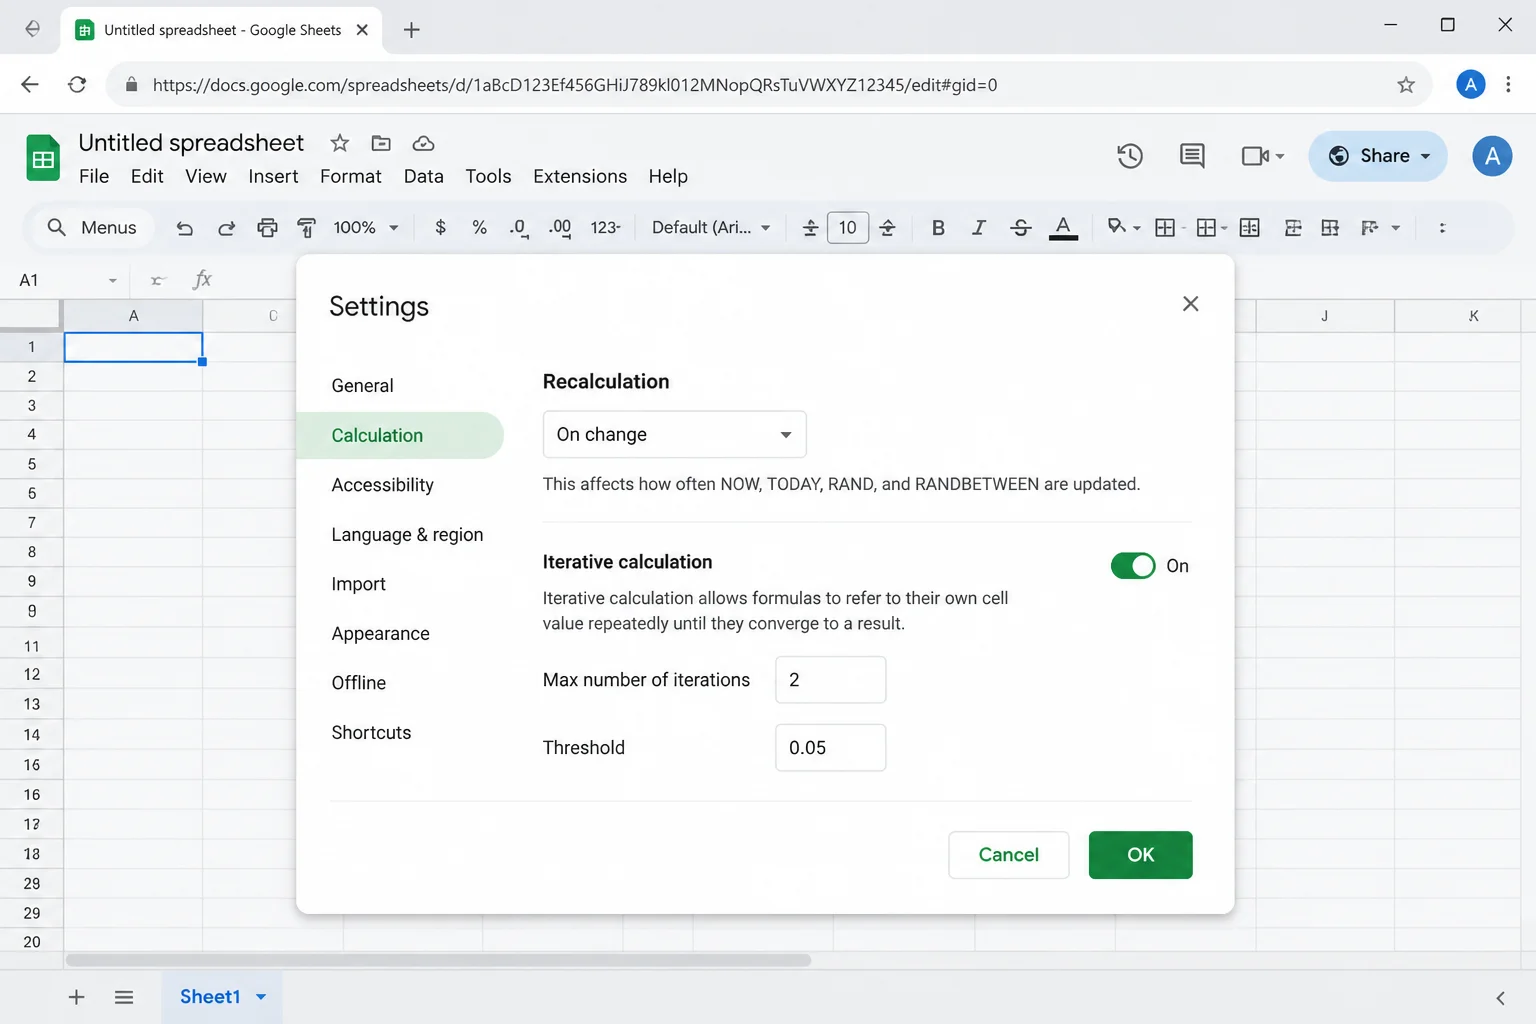Click the Threshold input field

830,748
